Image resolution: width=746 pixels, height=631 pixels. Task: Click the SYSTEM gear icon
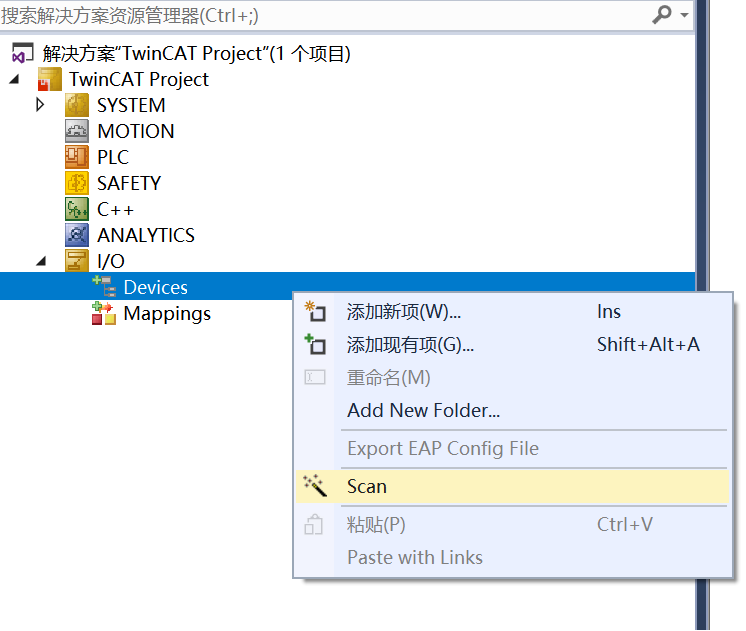77,105
